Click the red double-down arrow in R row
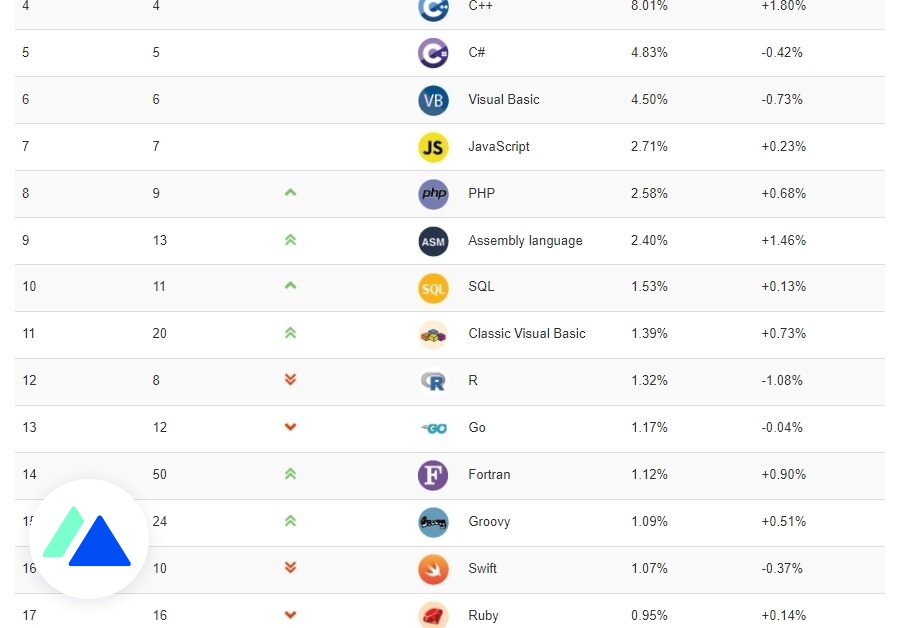Image resolution: width=900 pixels, height=628 pixels. pos(290,379)
